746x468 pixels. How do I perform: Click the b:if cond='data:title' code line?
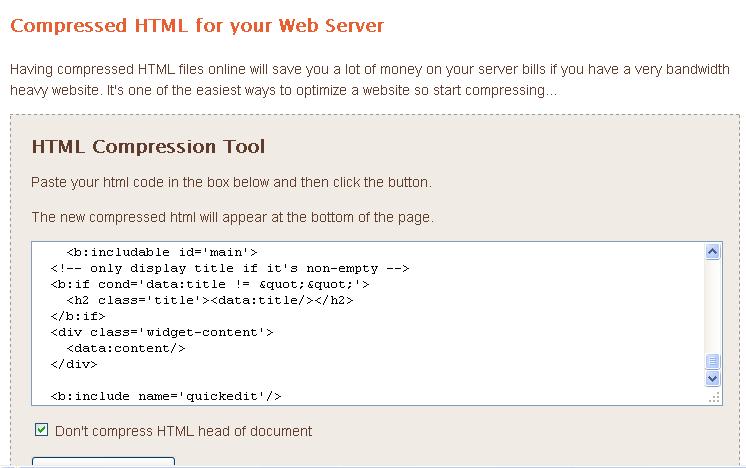[x=210, y=284]
